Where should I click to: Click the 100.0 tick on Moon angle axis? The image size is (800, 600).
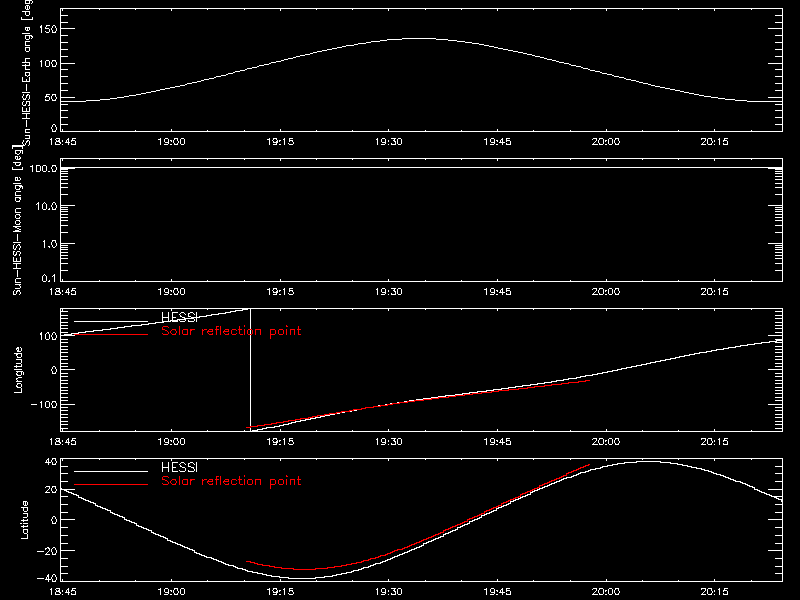pyautogui.click(x=43, y=168)
